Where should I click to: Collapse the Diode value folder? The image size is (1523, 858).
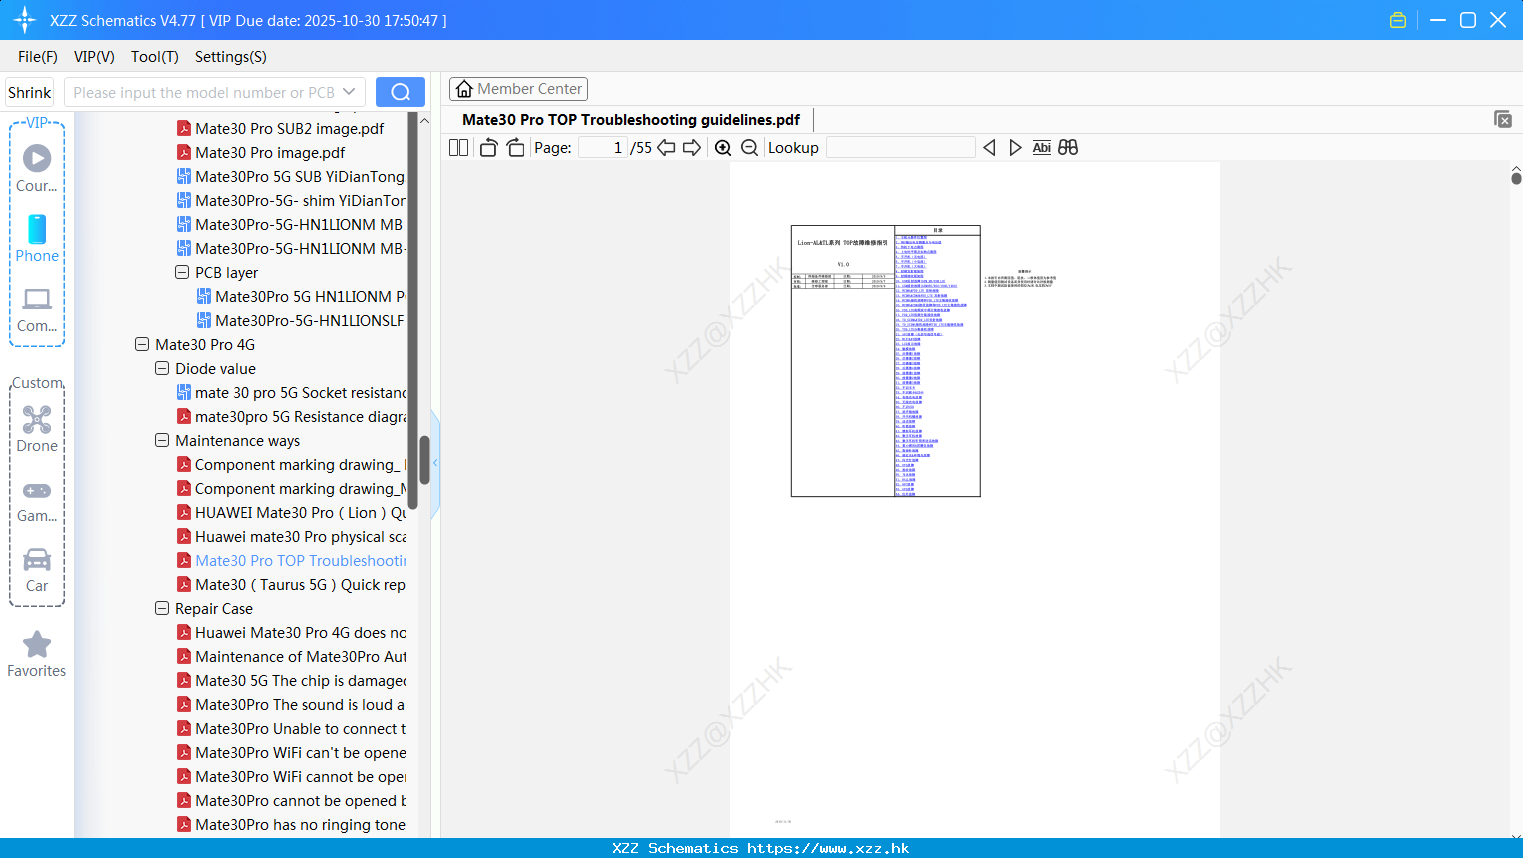tap(162, 368)
